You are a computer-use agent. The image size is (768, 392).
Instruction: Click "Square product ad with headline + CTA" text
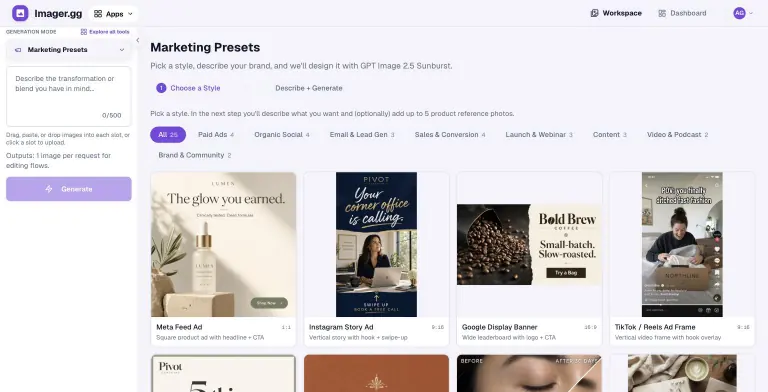click(210, 338)
